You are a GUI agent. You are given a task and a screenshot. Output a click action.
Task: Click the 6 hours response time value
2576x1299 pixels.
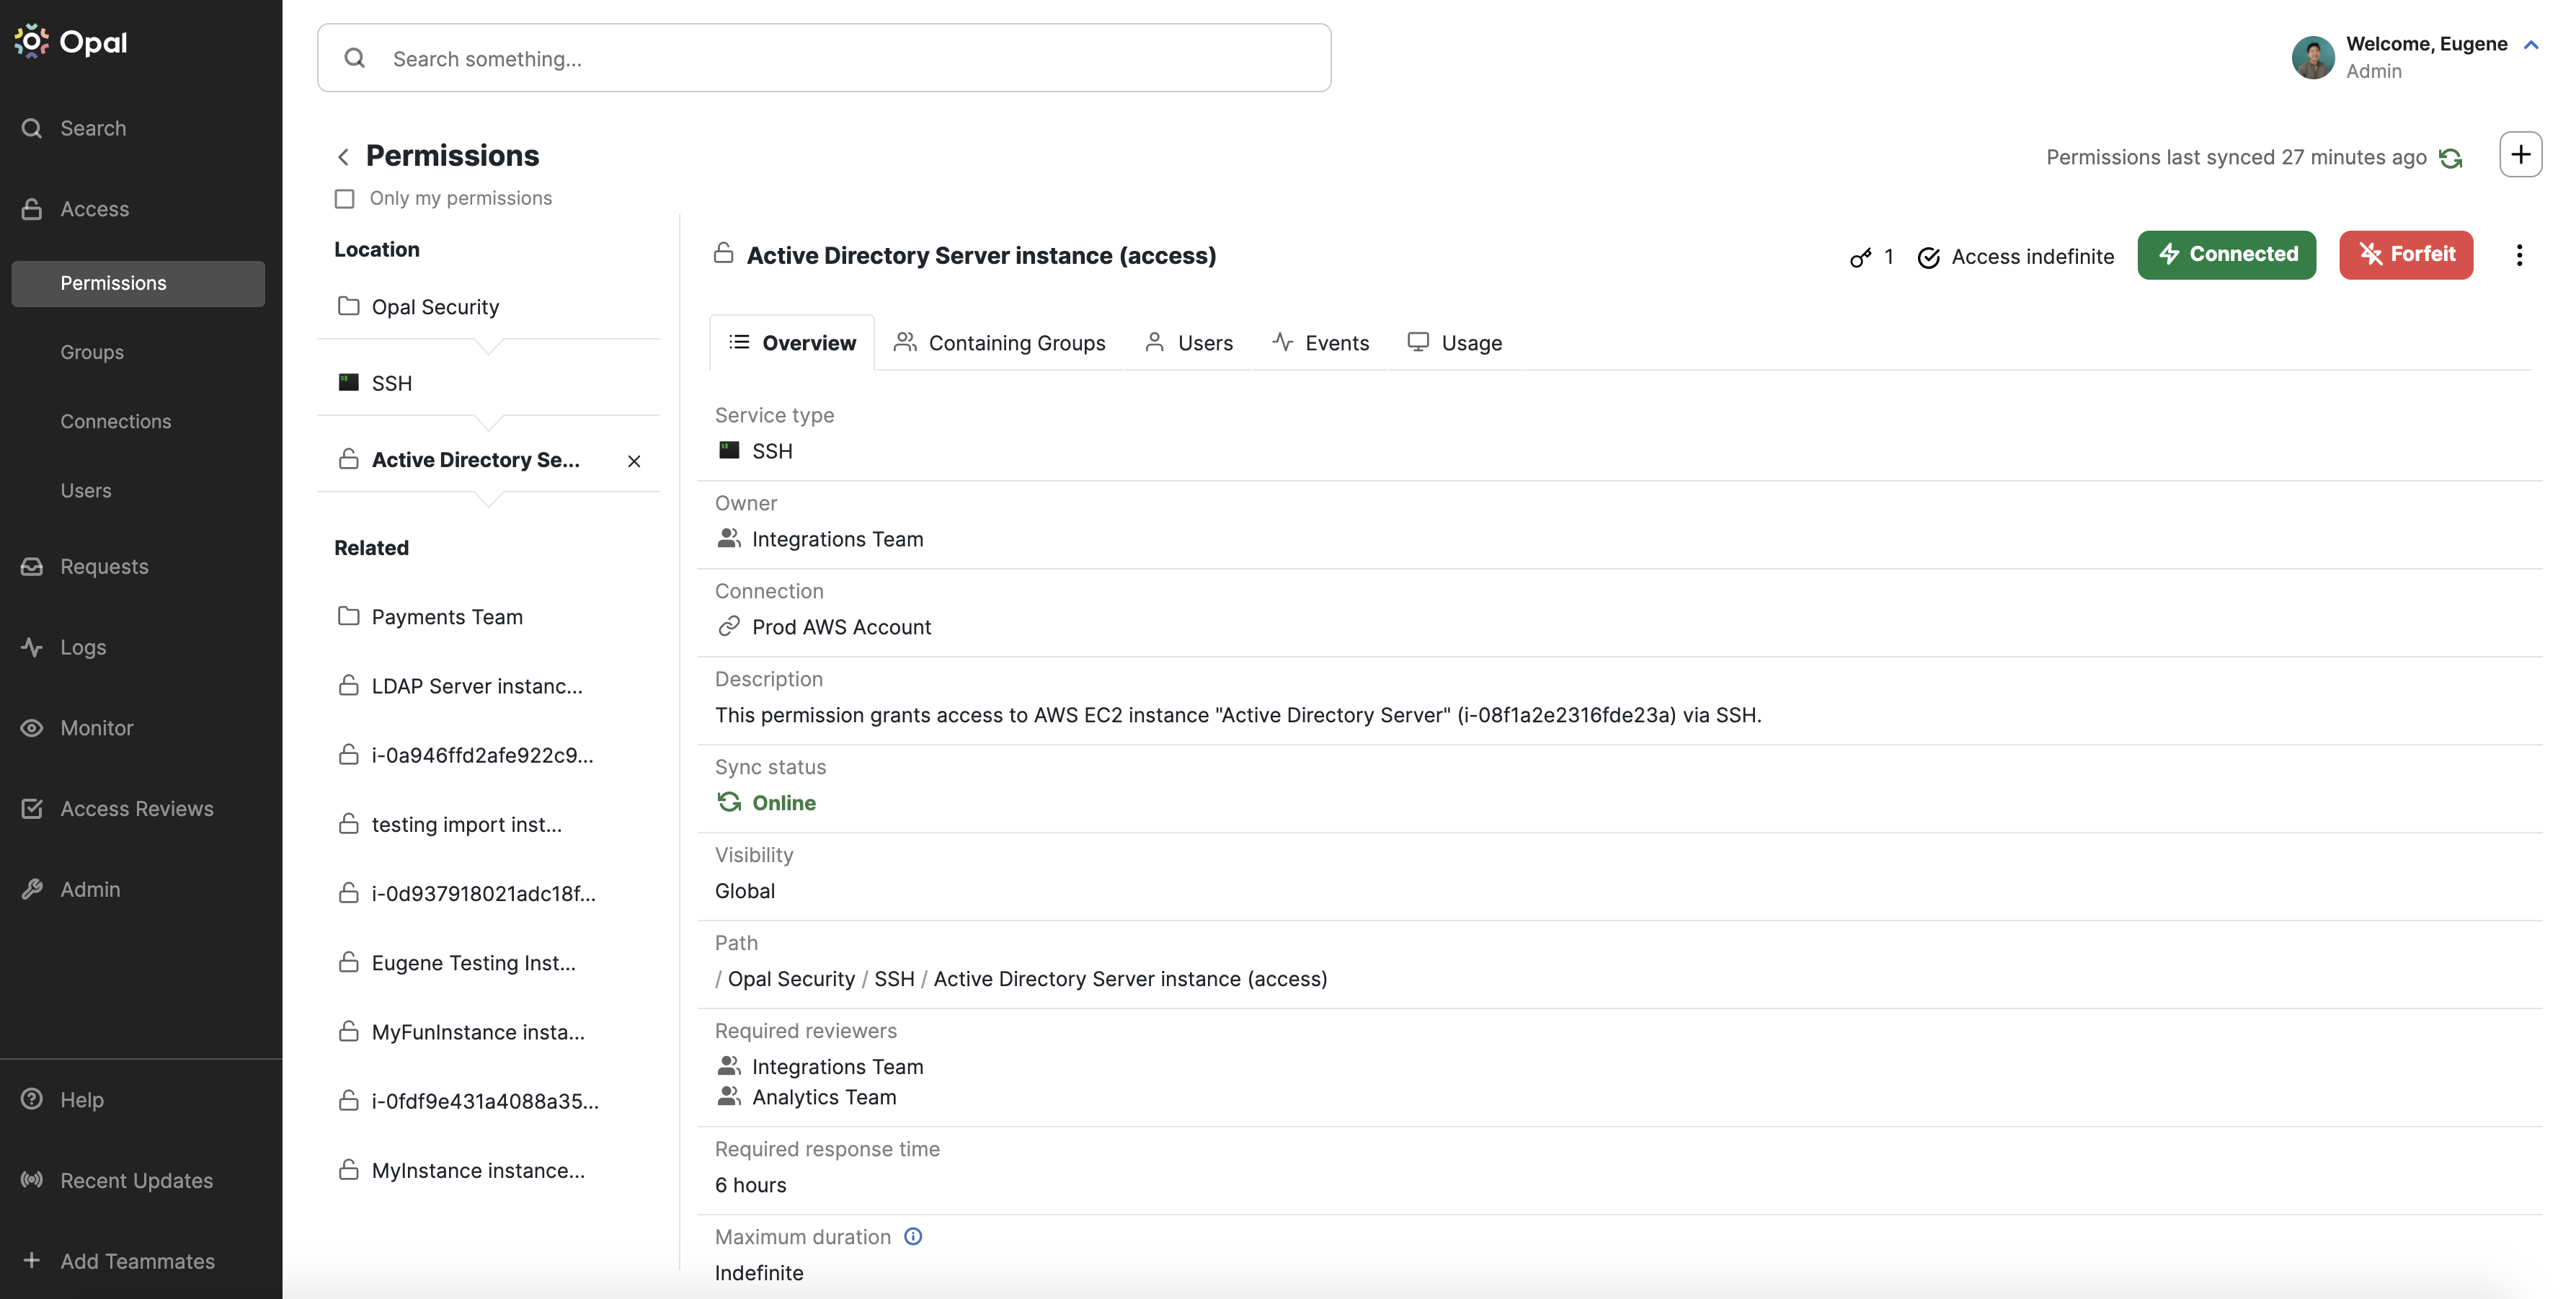point(751,1185)
